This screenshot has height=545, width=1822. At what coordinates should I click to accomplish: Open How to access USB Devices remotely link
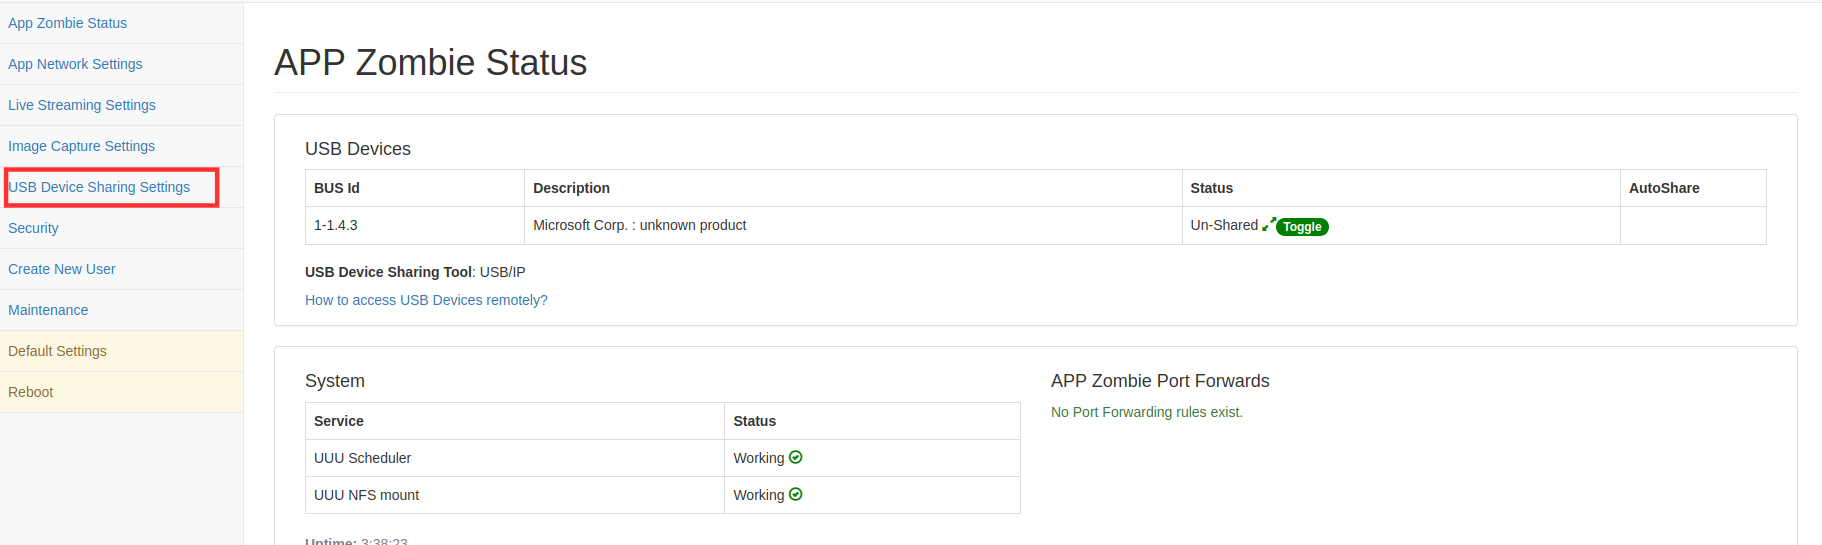[x=426, y=300]
